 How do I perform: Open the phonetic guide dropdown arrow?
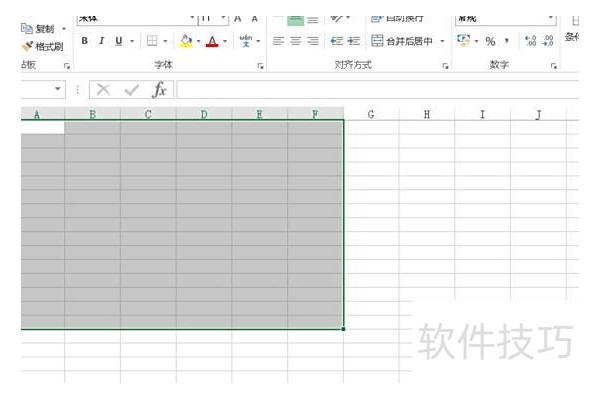258,41
